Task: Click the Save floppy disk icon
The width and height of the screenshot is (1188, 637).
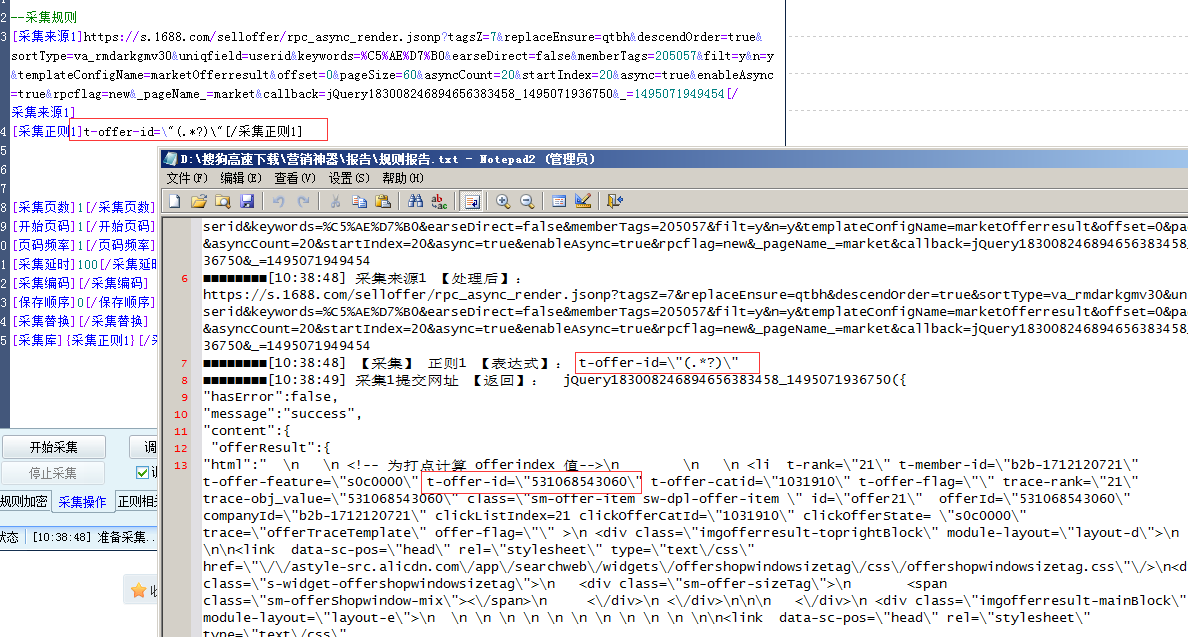Action: 246,201
